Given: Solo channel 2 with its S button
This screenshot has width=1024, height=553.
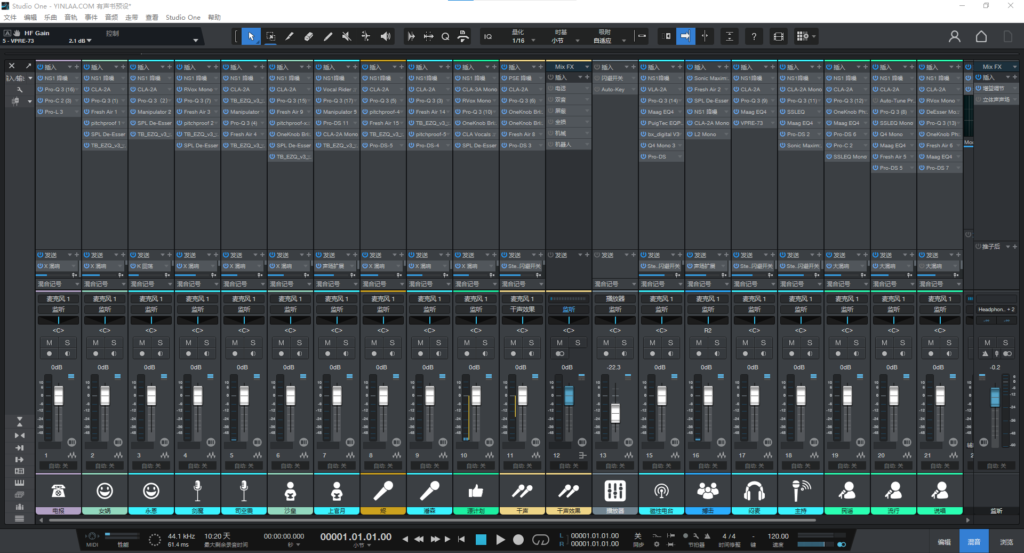Looking at the screenshot, I should [115, 344].
